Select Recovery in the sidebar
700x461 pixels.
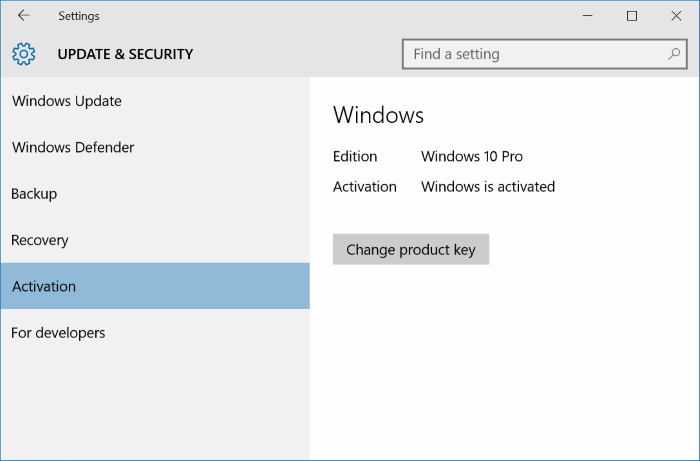click(x=155, y=240)
